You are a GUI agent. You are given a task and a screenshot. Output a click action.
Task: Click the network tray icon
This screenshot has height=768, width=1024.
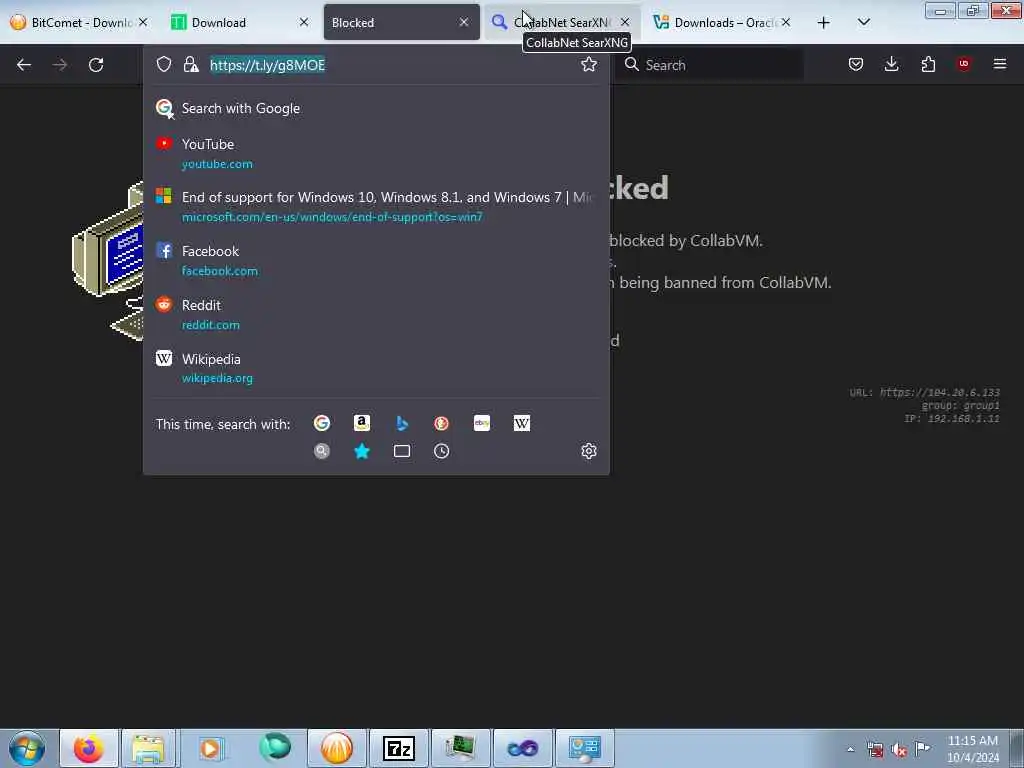click(x=875, y=750)
